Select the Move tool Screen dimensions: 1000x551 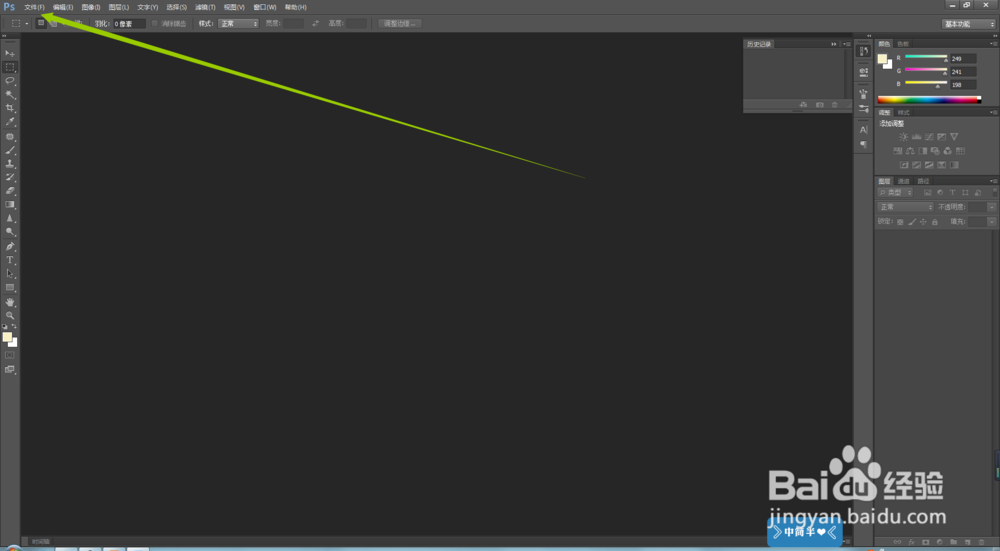click(10, 53)
